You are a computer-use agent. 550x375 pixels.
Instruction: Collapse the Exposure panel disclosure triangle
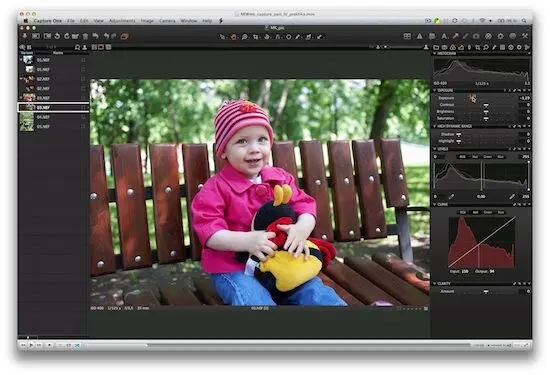[x=435, y=91]
